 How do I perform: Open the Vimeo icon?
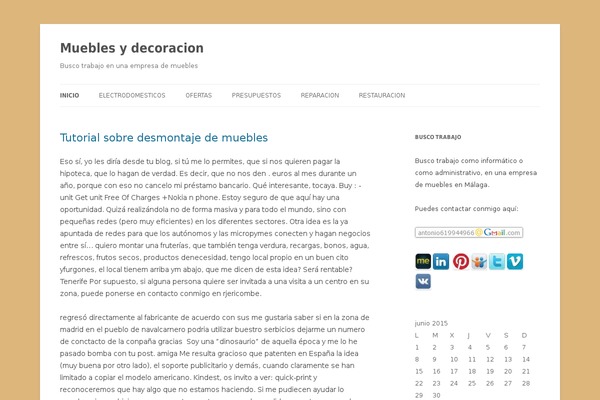(x=515, y=261)
